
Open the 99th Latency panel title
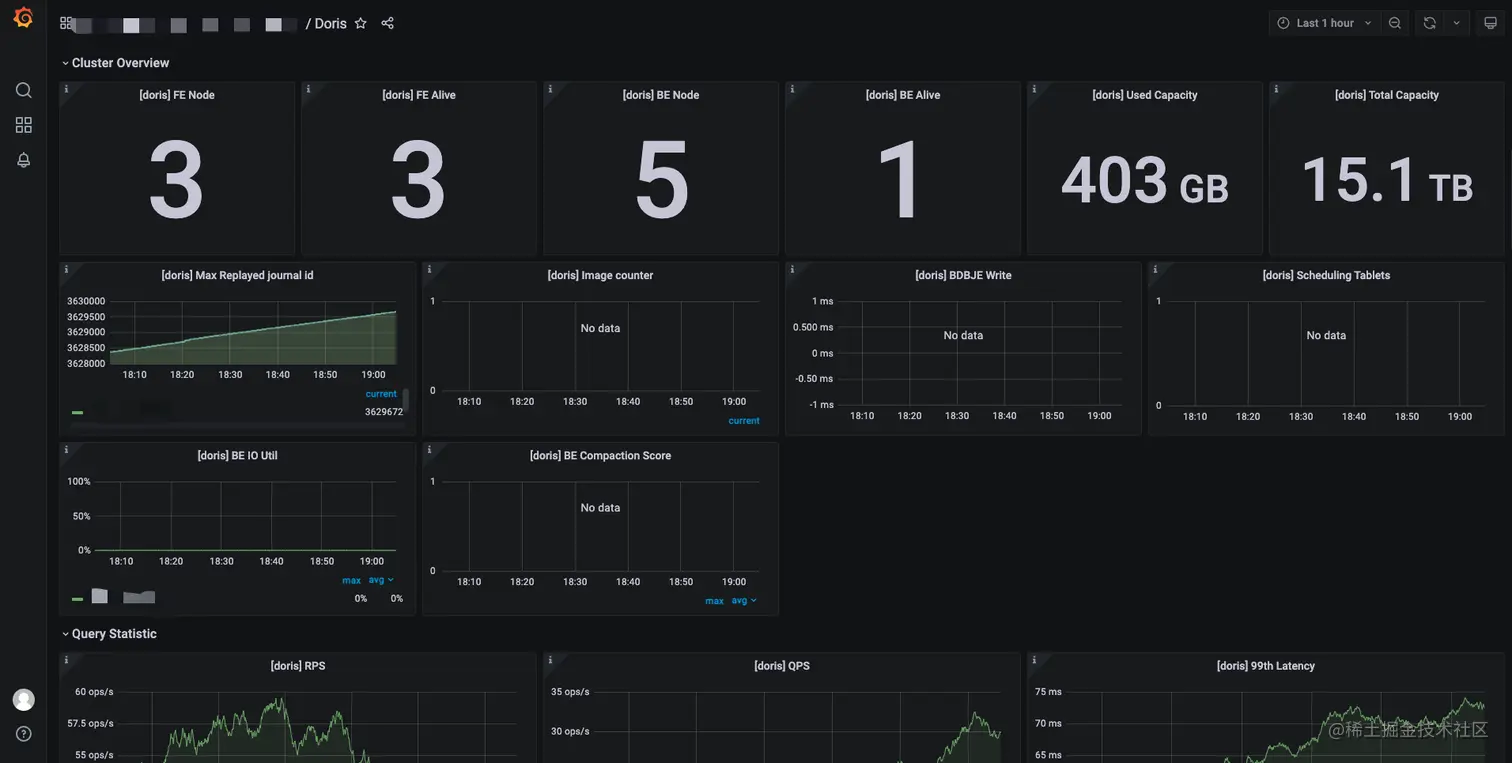(1266, 666)
